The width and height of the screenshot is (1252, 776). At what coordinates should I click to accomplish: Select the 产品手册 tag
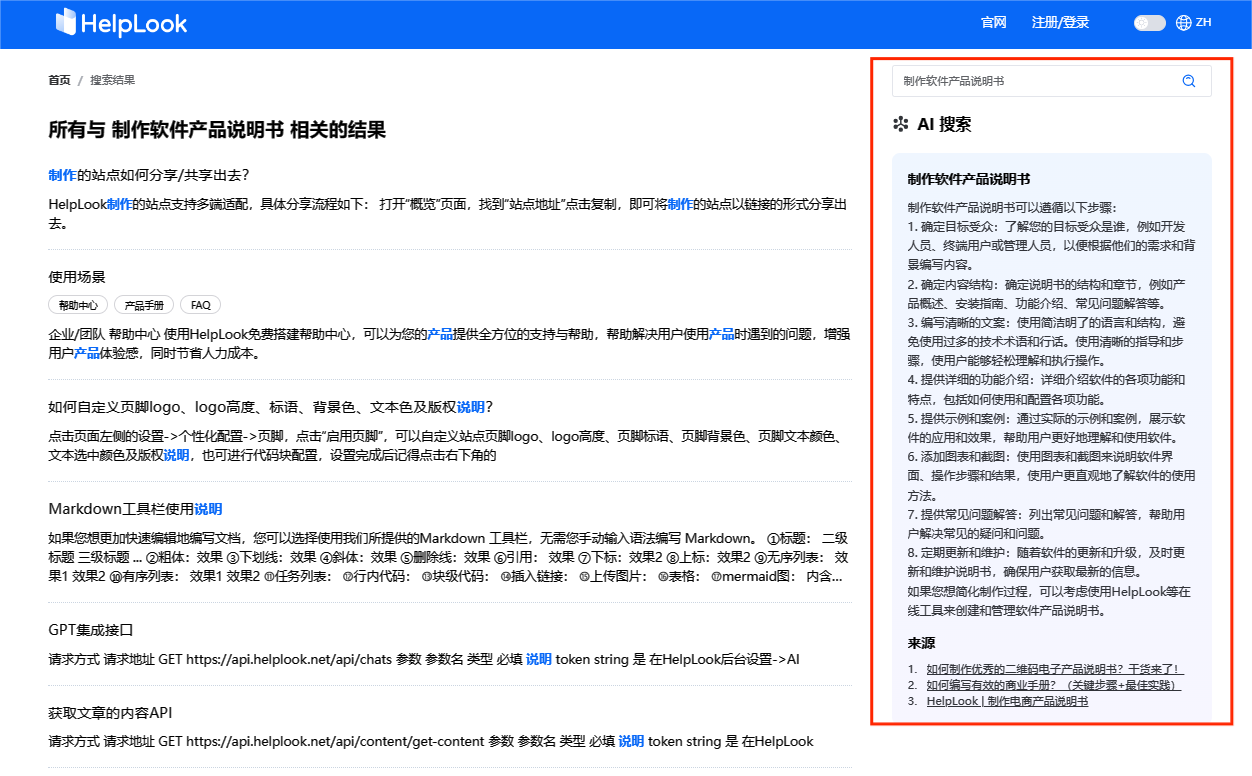coord(144,305)
